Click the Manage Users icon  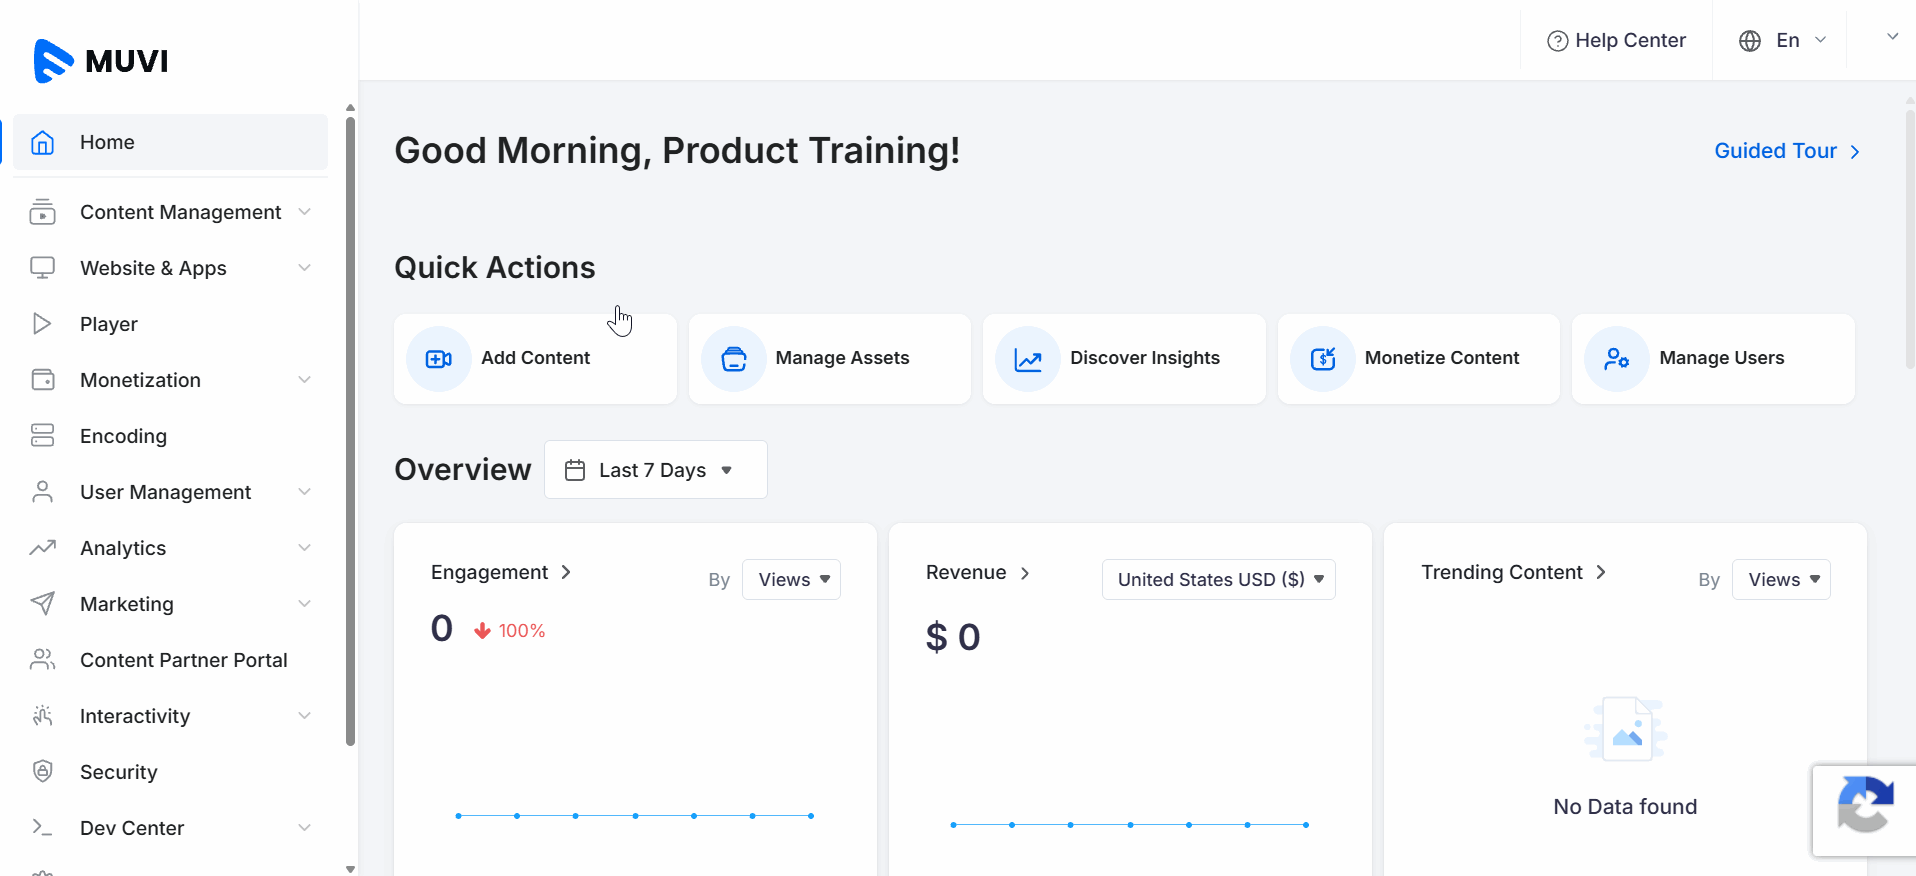coord(1616,359)
